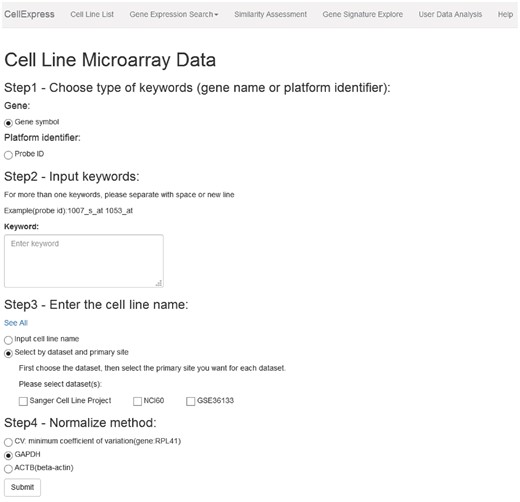Select the Gene symbol radio button

(8, 123)
